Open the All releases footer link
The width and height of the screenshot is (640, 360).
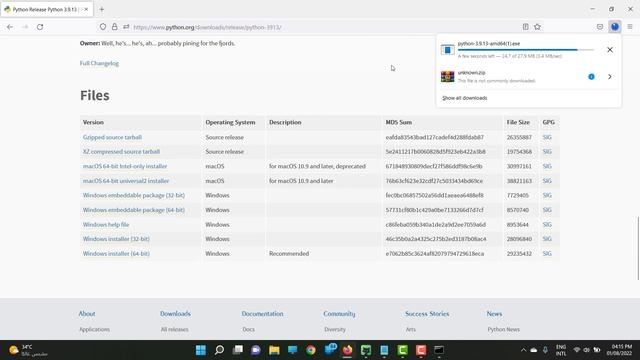click(x=174, y=329)
